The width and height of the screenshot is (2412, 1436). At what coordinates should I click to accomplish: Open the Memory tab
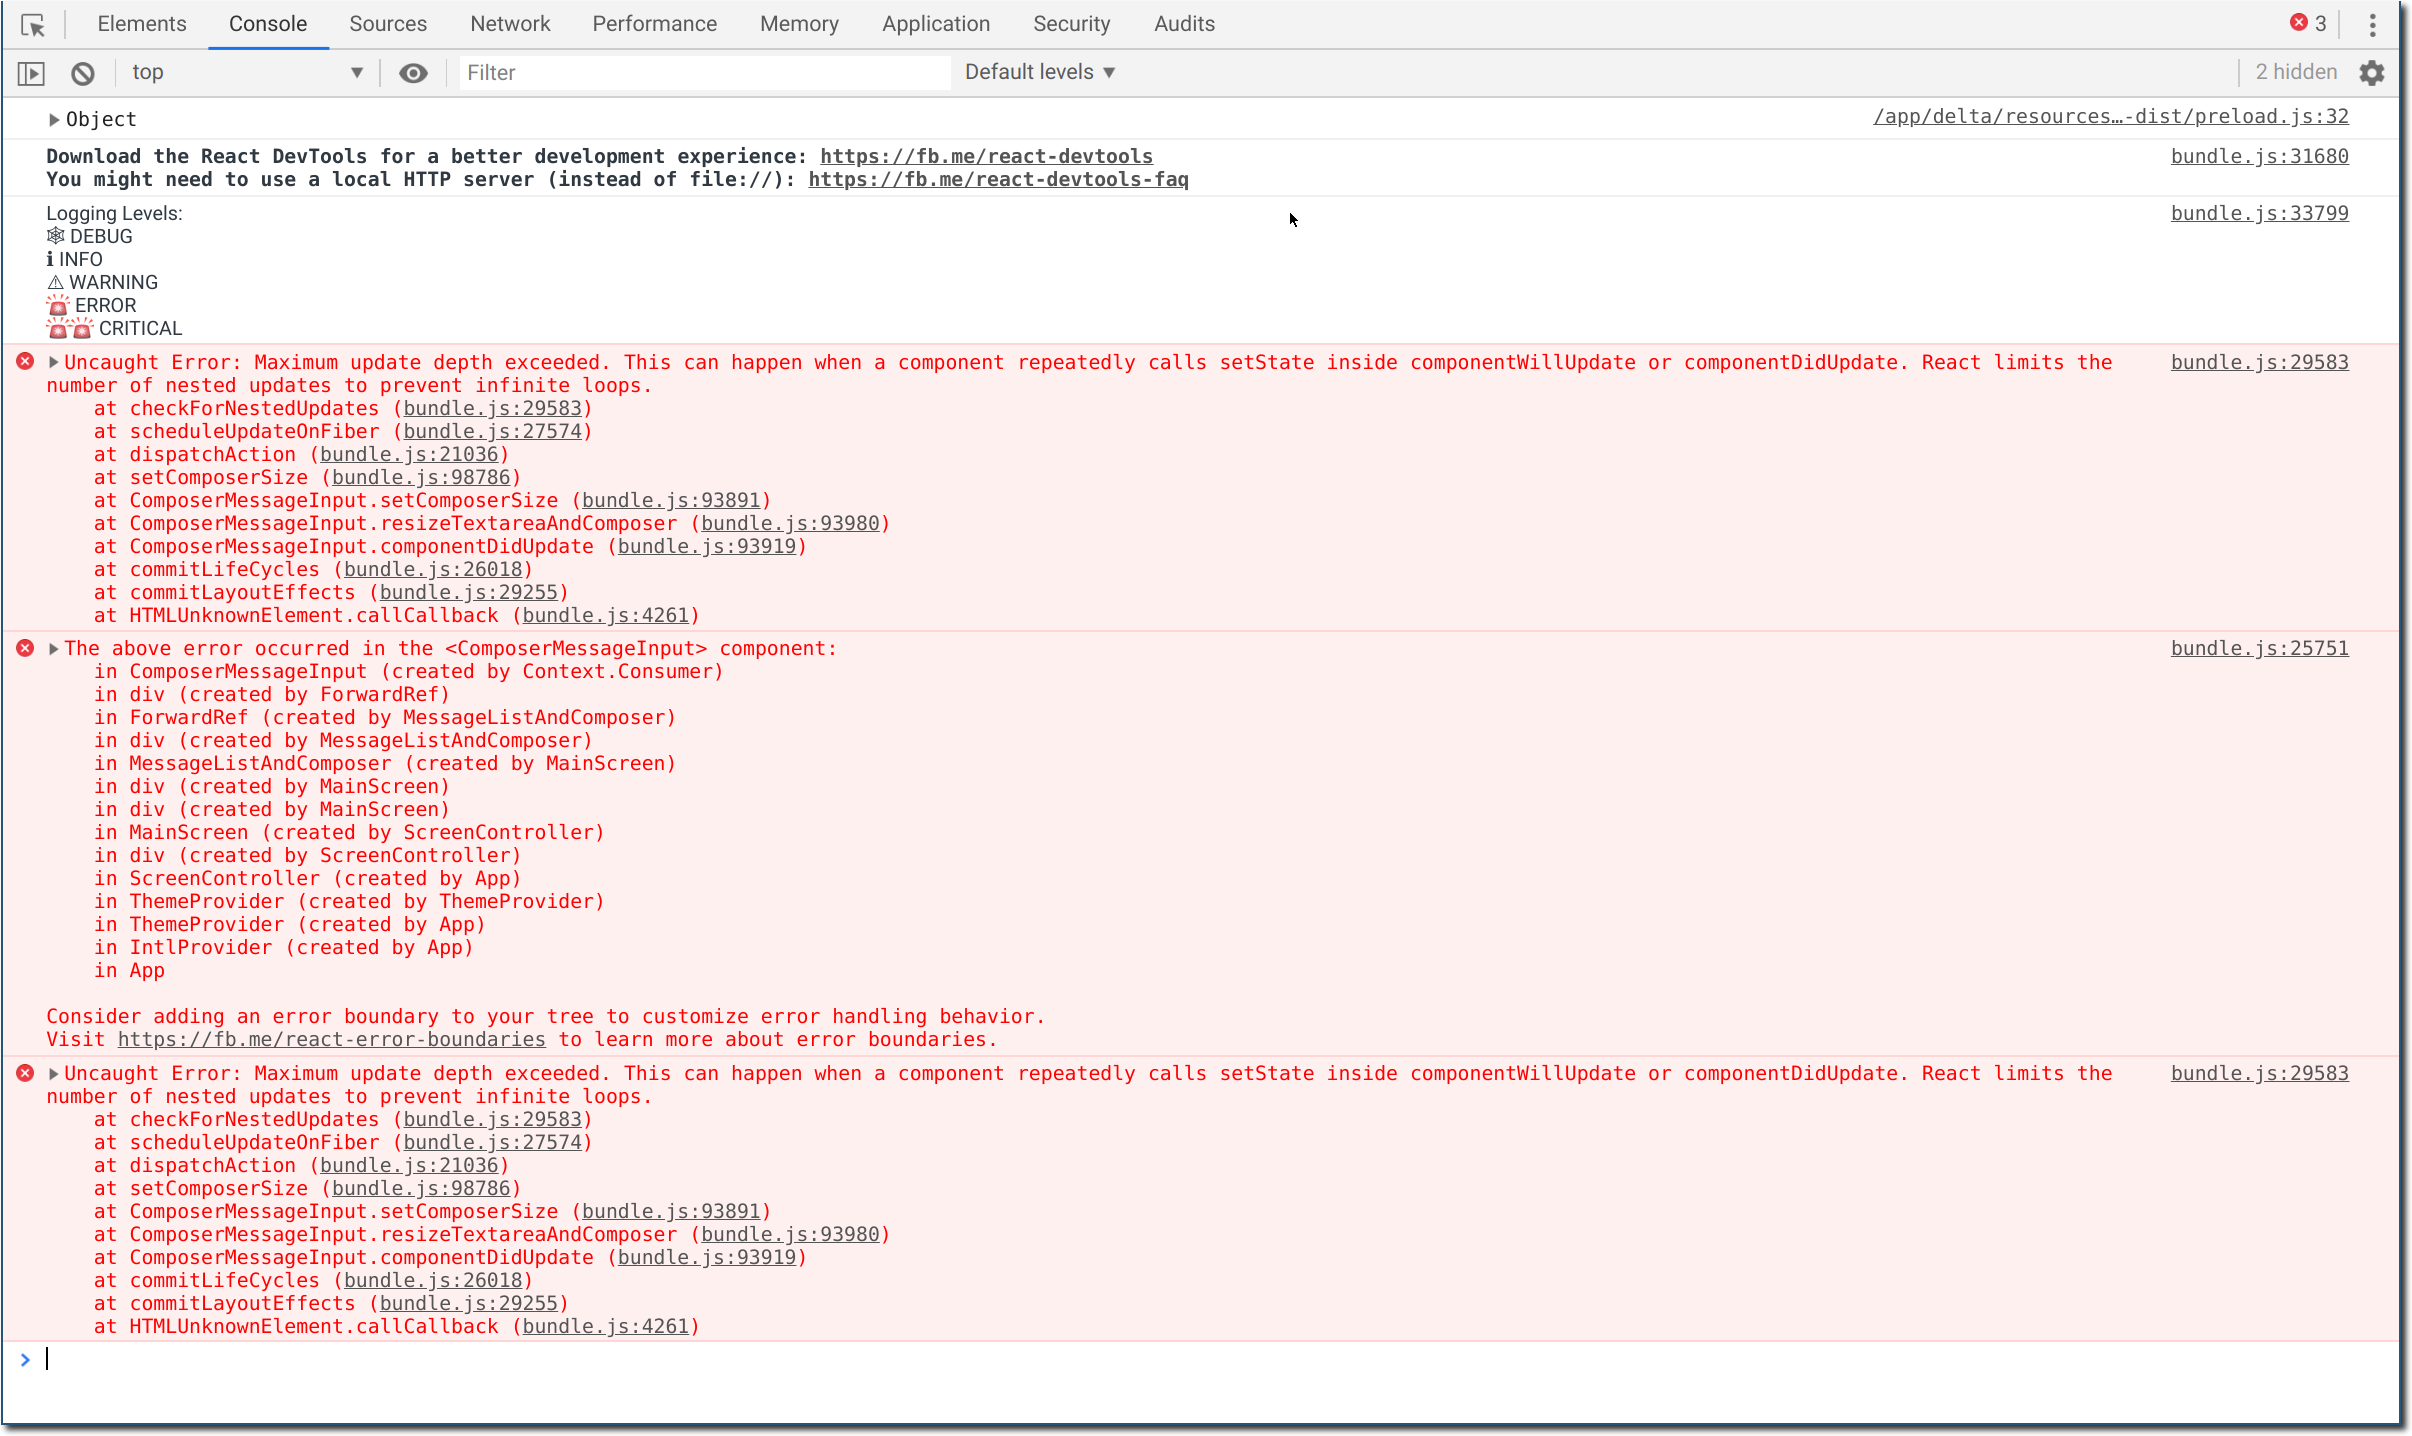coord(799,24)
